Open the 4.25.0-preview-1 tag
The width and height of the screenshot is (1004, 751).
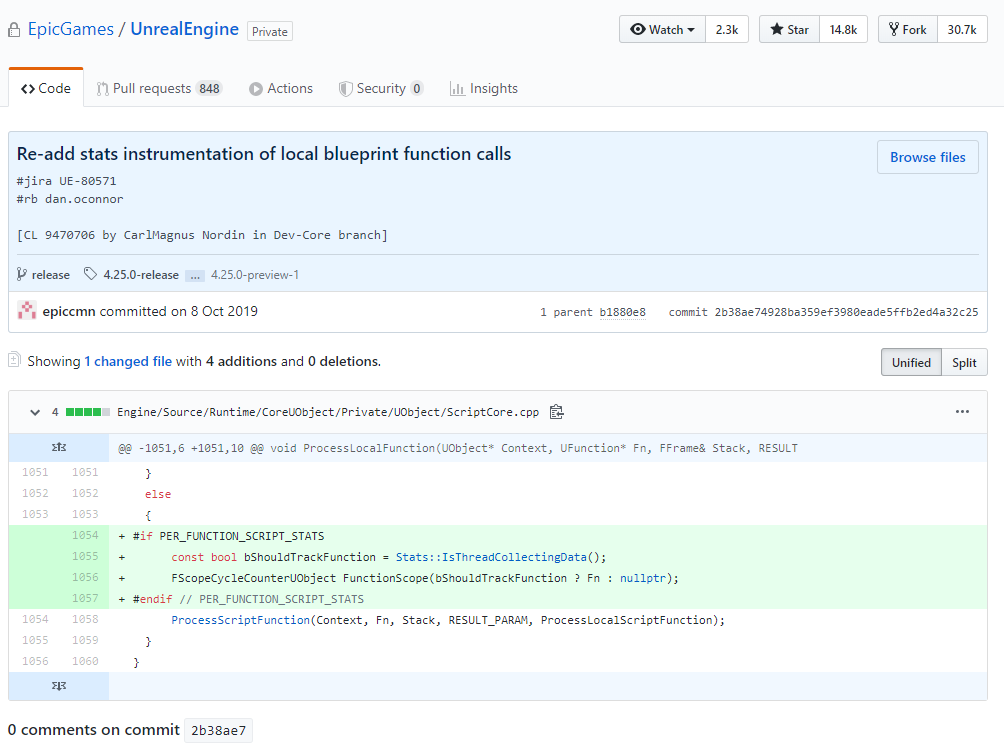(255, 275)
